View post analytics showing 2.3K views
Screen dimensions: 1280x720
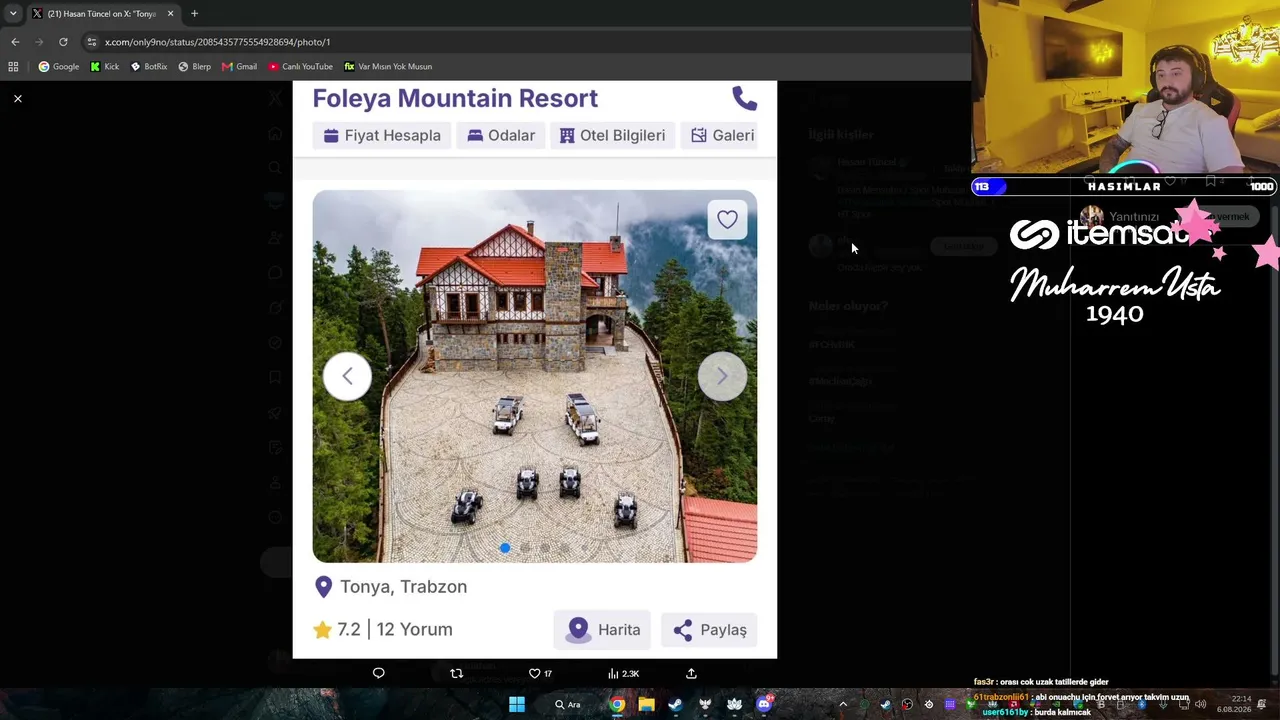(623, 674)
